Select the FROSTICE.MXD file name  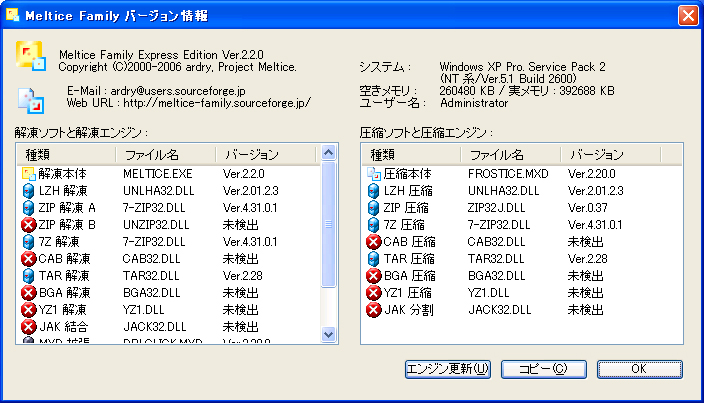point(508,174)
